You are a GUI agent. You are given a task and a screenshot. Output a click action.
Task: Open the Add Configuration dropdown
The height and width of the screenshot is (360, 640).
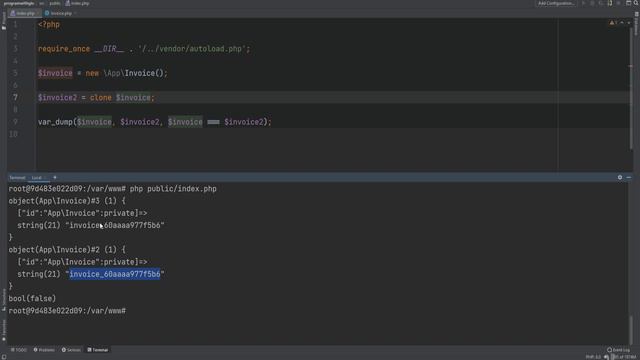pos(556,3)
